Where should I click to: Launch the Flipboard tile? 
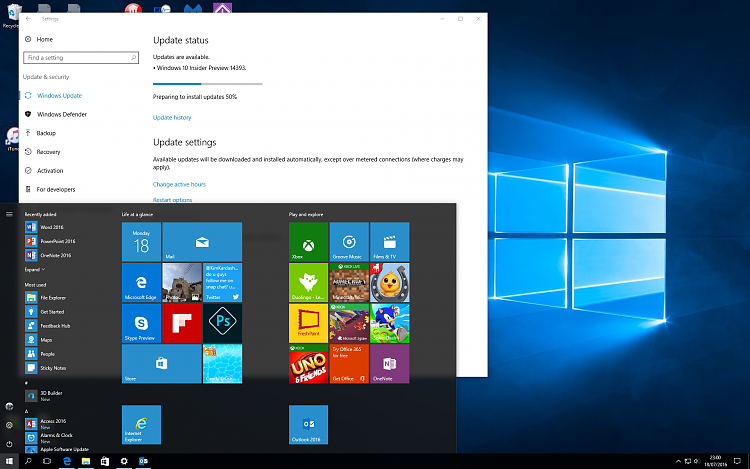click(182, 323)
